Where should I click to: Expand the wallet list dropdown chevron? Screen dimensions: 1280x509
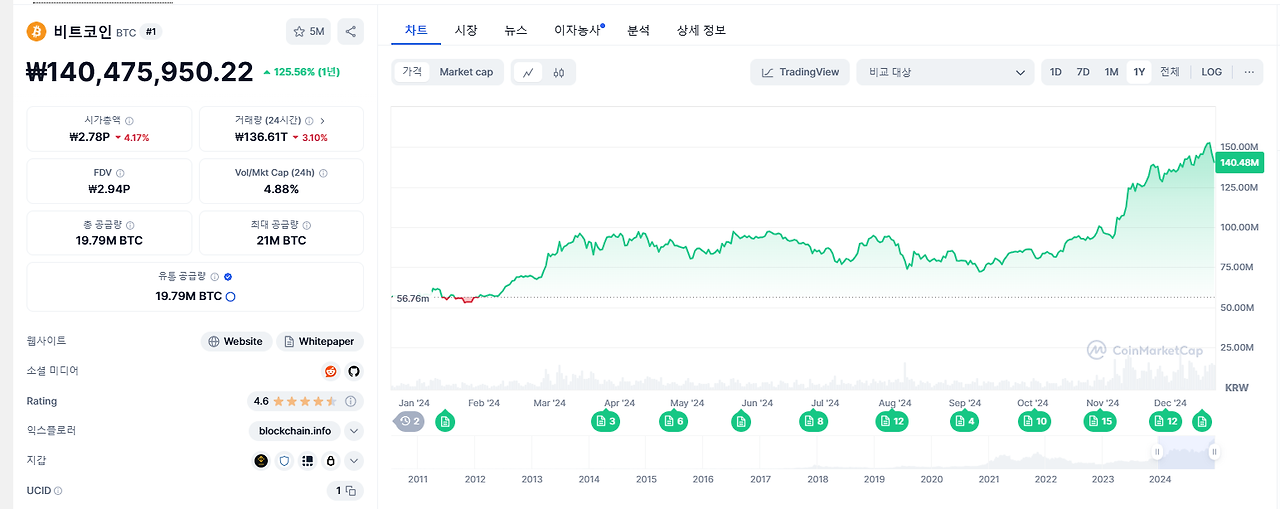tap(354, 461)
